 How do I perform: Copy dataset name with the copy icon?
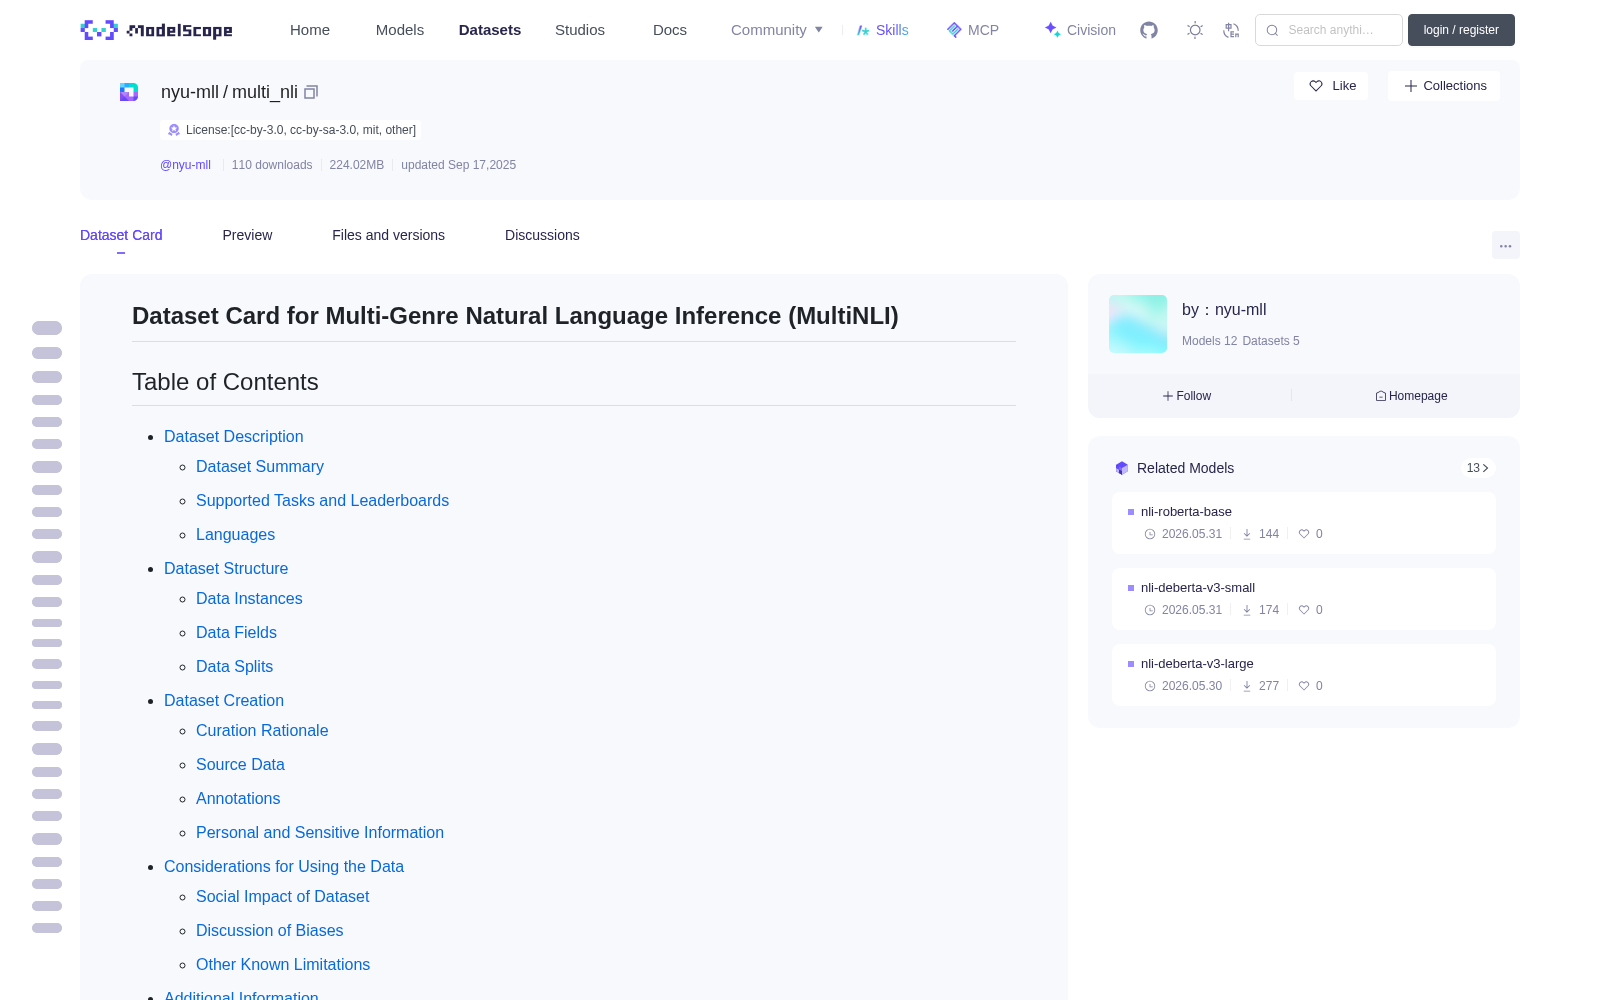(x=311, y=92)
